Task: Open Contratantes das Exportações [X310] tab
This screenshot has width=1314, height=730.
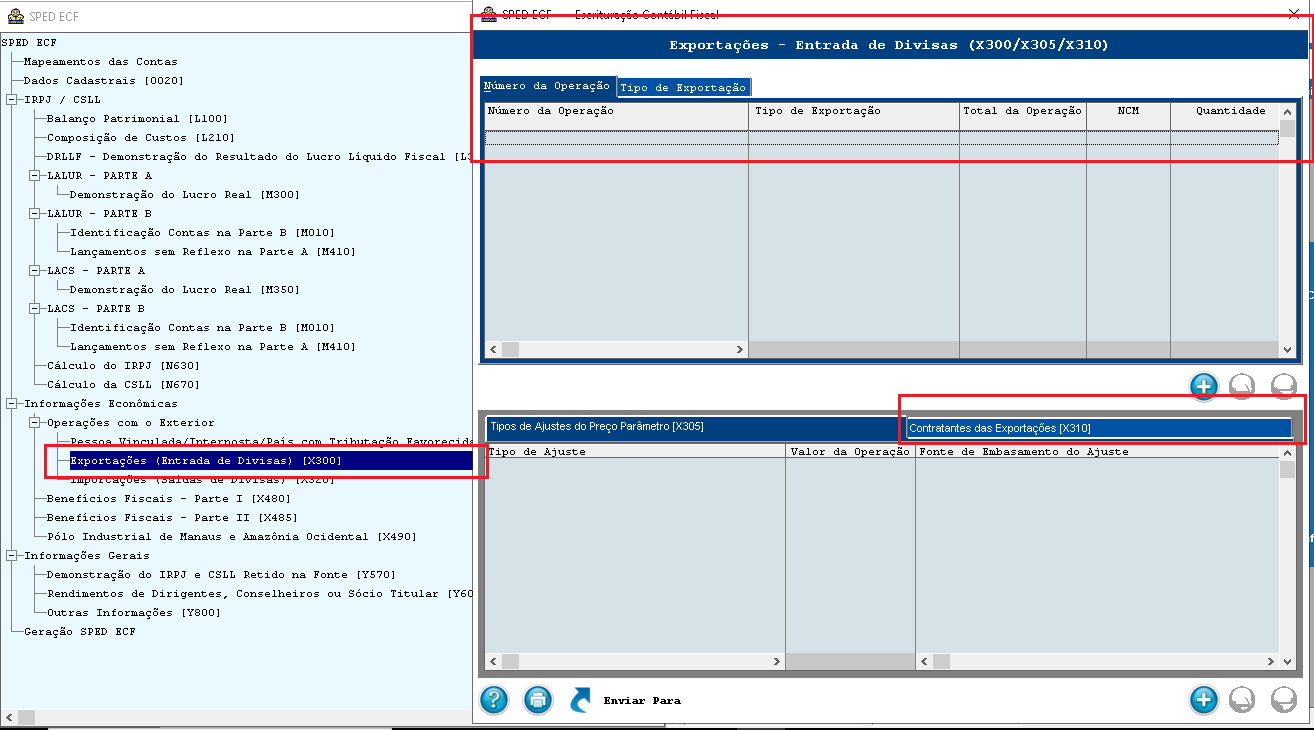Action: point(1098,428)
